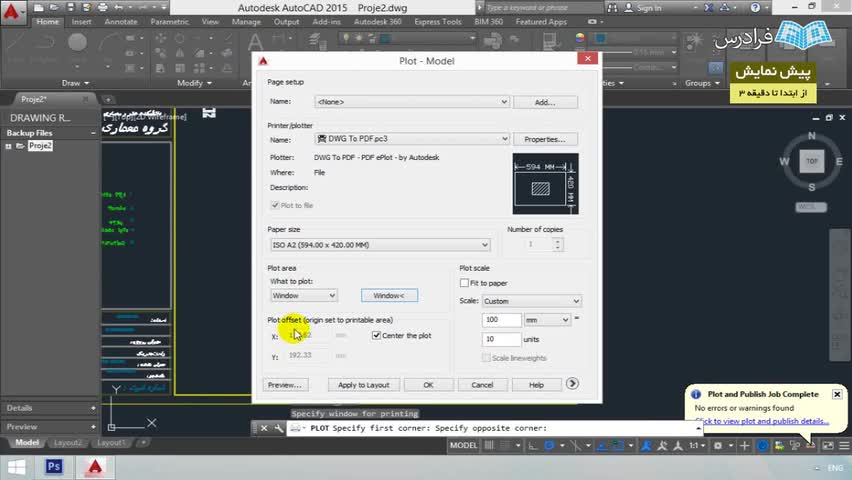Click the units field showing 10
This screenshot has height=480, width=852.
coord(501,339)
